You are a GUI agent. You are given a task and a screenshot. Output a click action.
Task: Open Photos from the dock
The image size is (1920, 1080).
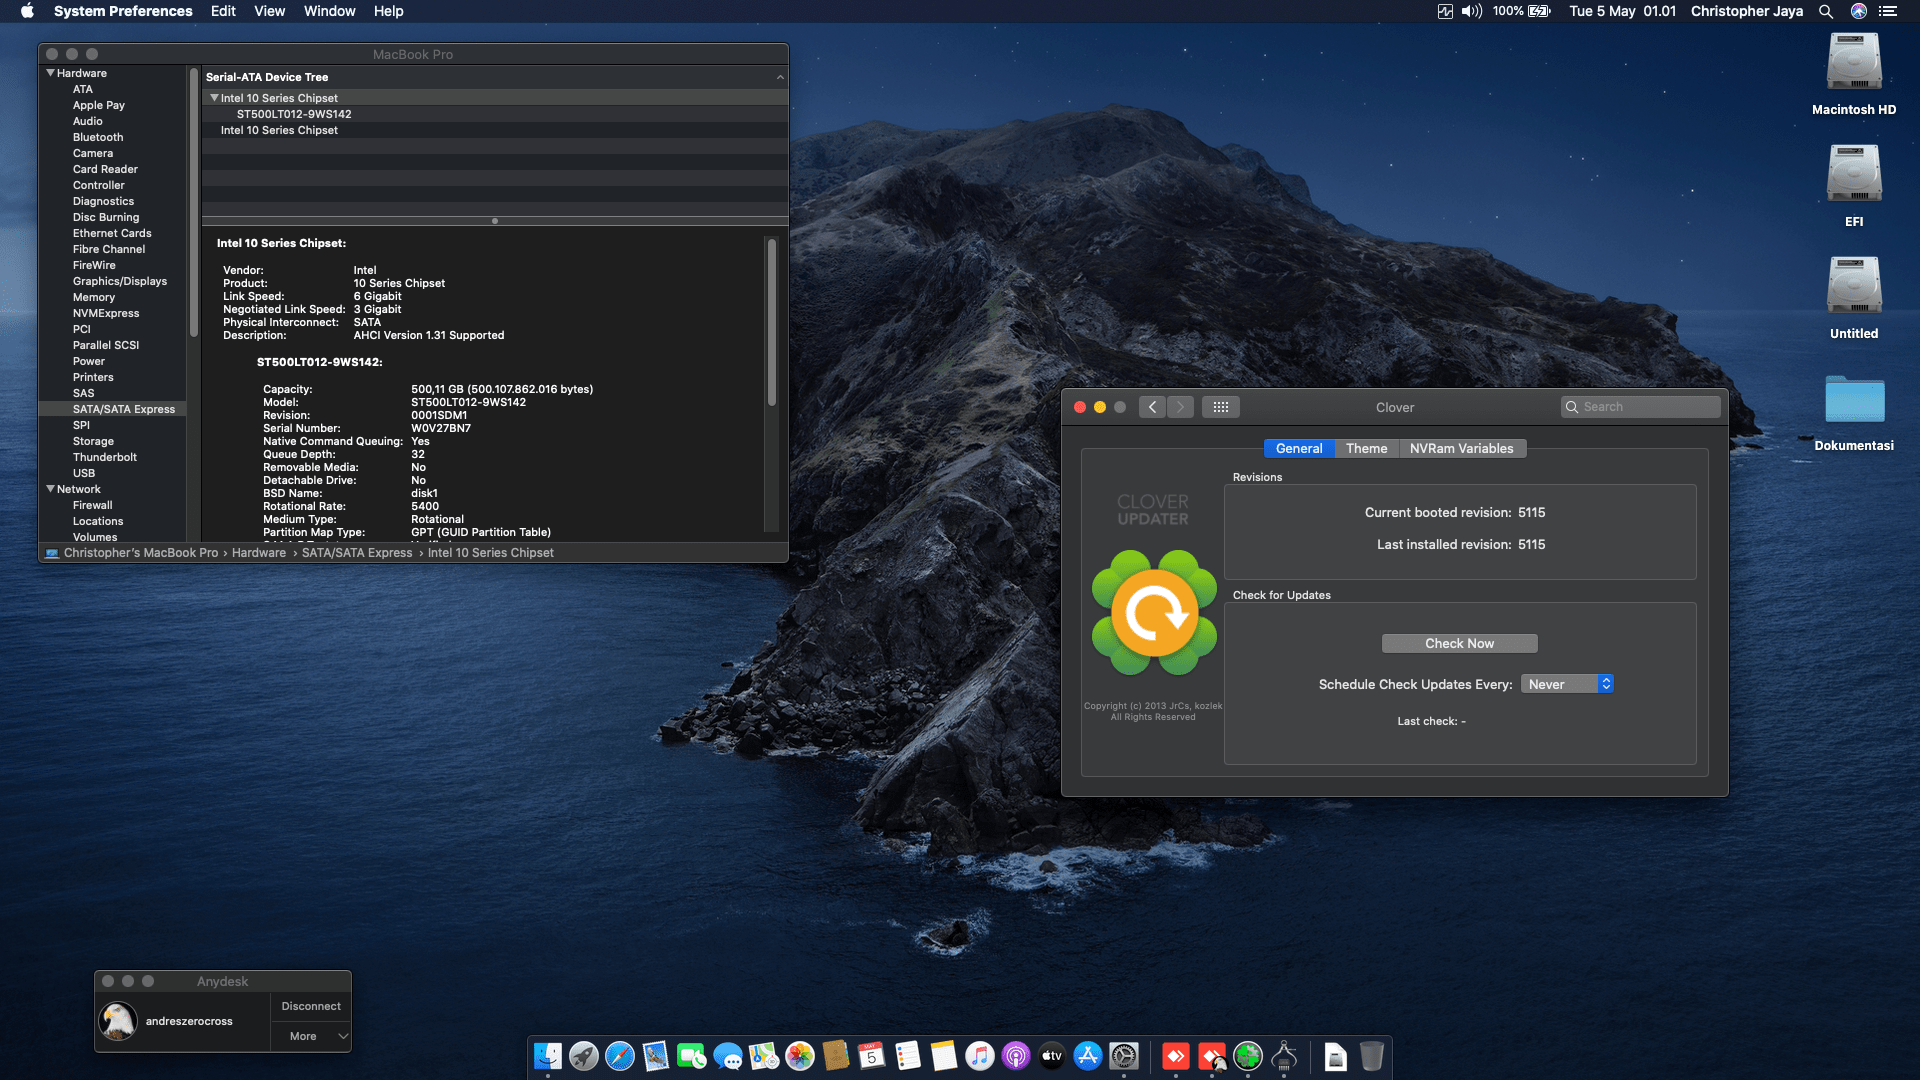tap(800, 1056)
